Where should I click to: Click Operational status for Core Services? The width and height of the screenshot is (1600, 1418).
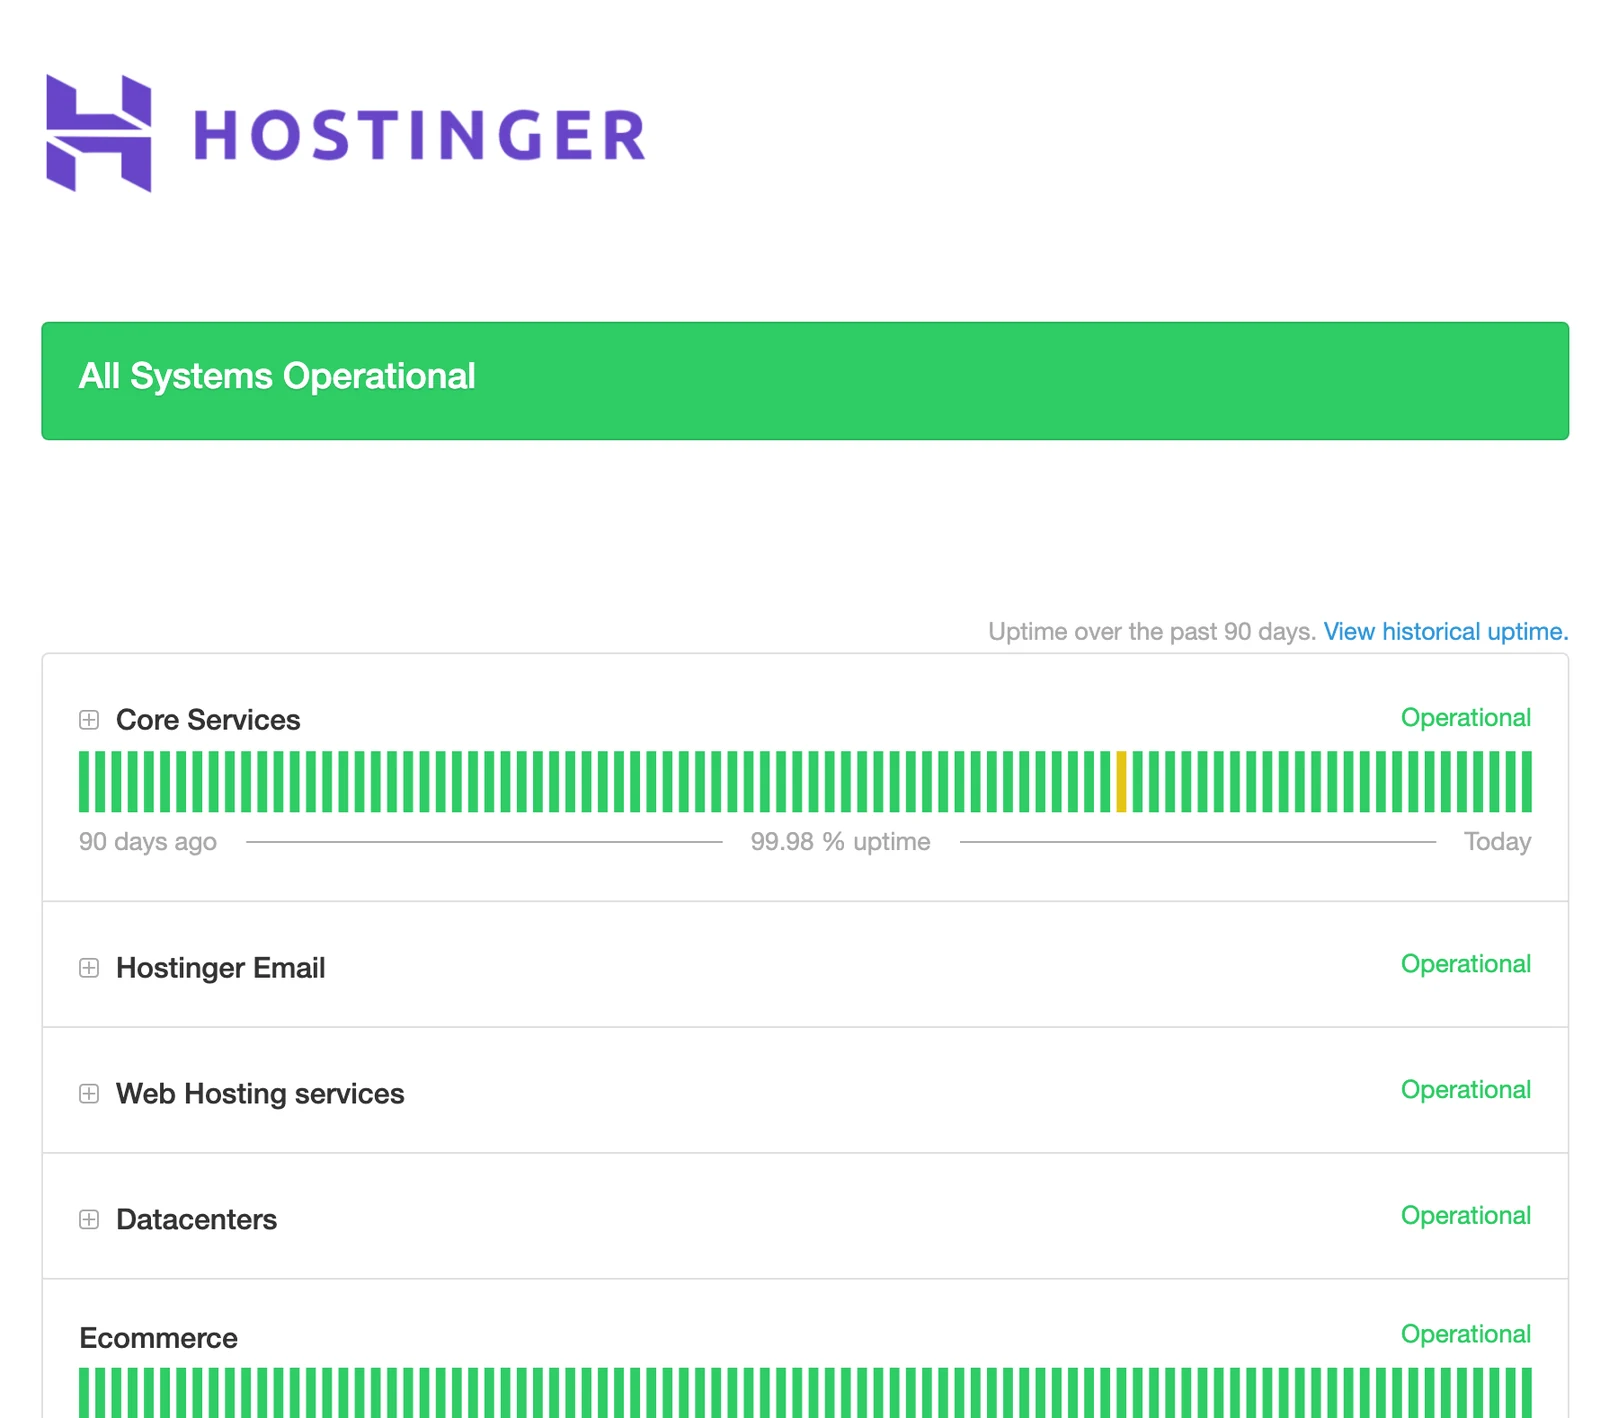[1465, 718]
